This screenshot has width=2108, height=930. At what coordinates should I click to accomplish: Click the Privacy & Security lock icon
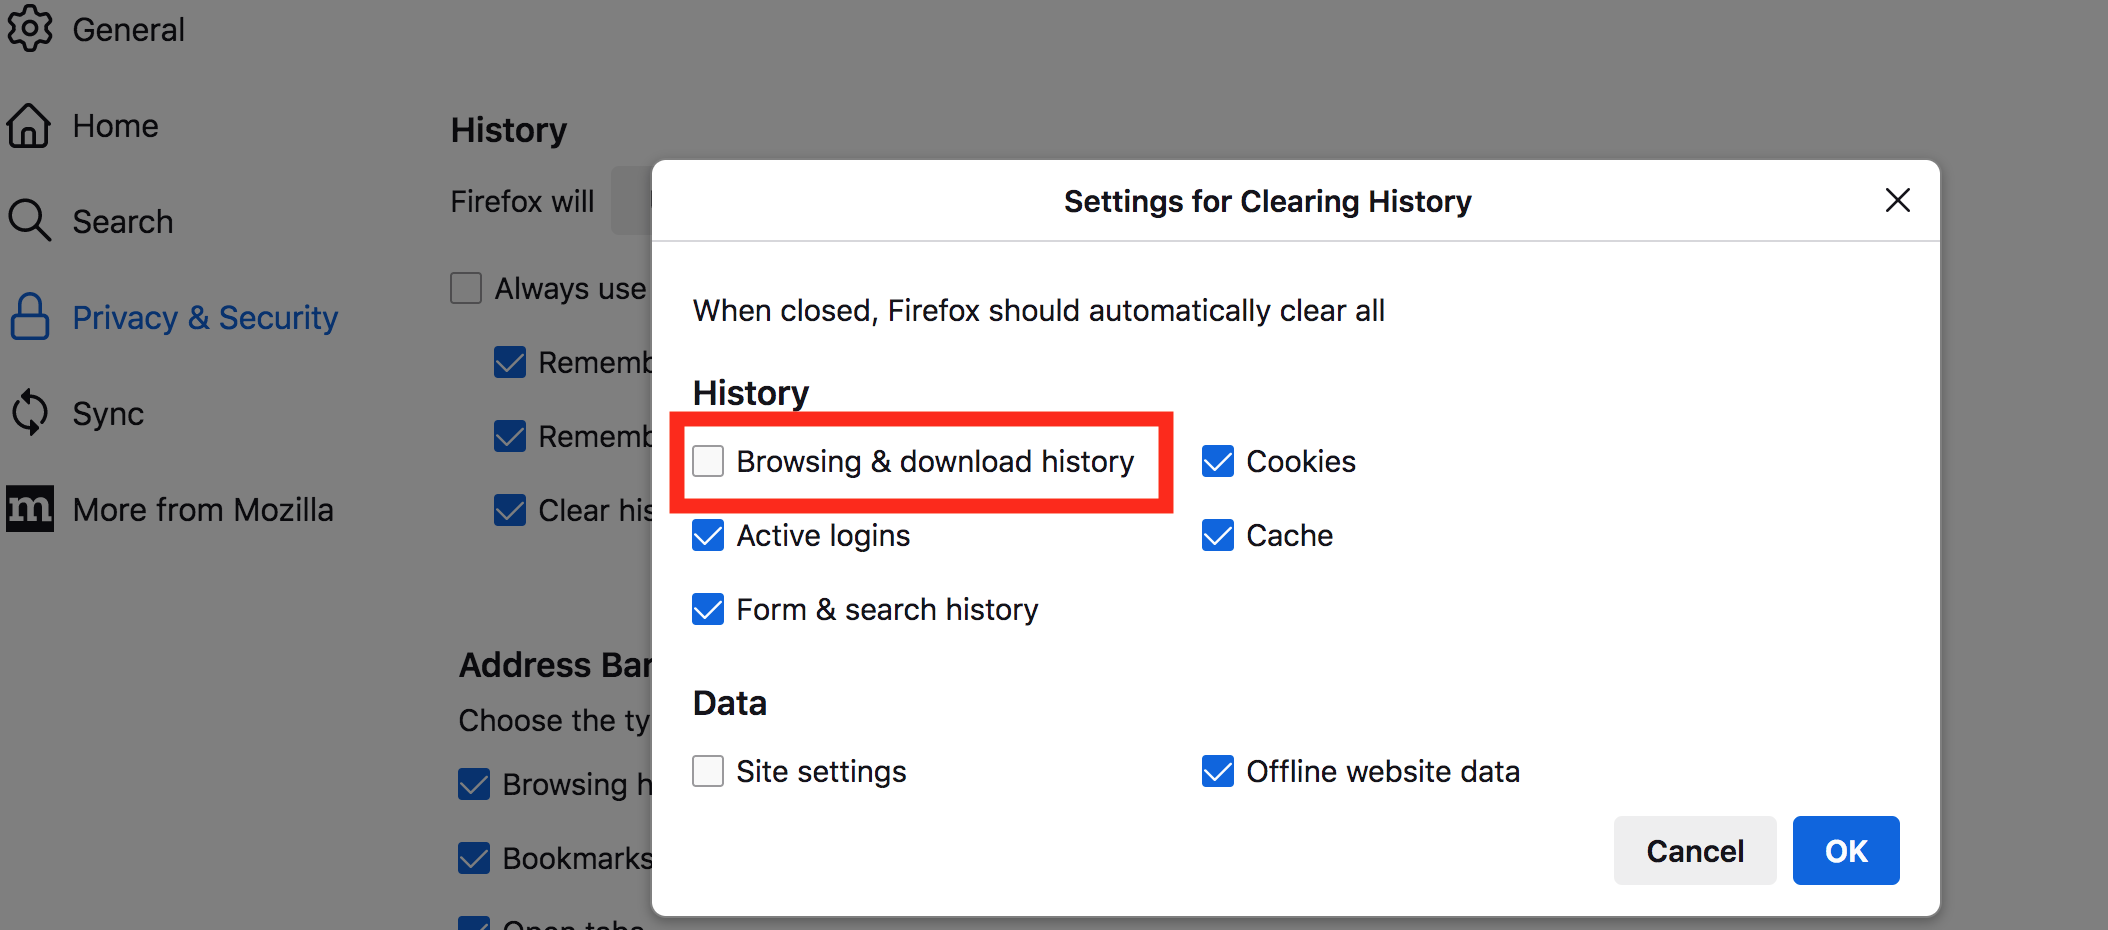pos(29,317)
